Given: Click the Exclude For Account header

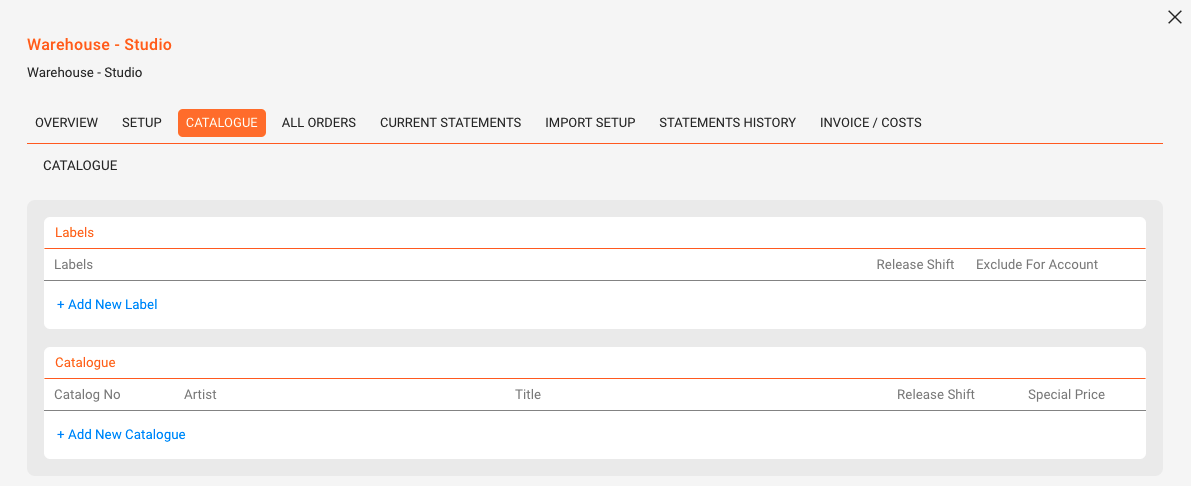Looking at the screenshot, I should (1037, 264).
